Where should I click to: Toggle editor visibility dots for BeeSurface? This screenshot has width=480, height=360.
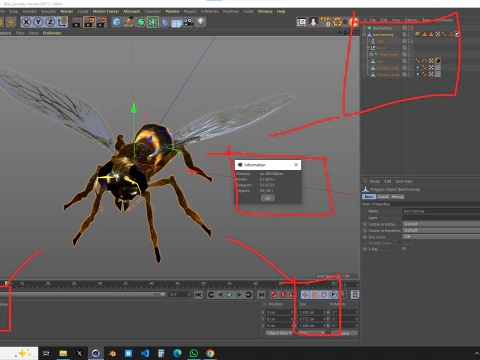point(409,28)
